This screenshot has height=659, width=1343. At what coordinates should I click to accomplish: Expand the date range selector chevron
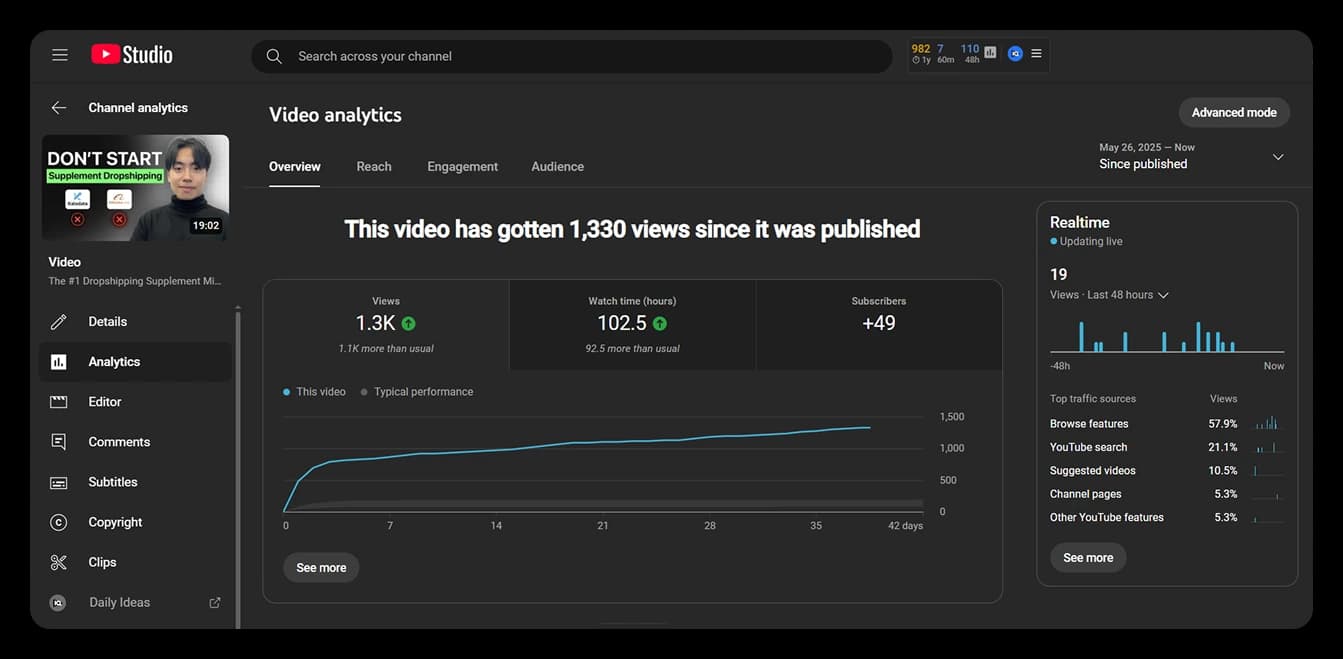click(x=1278, y=156)
